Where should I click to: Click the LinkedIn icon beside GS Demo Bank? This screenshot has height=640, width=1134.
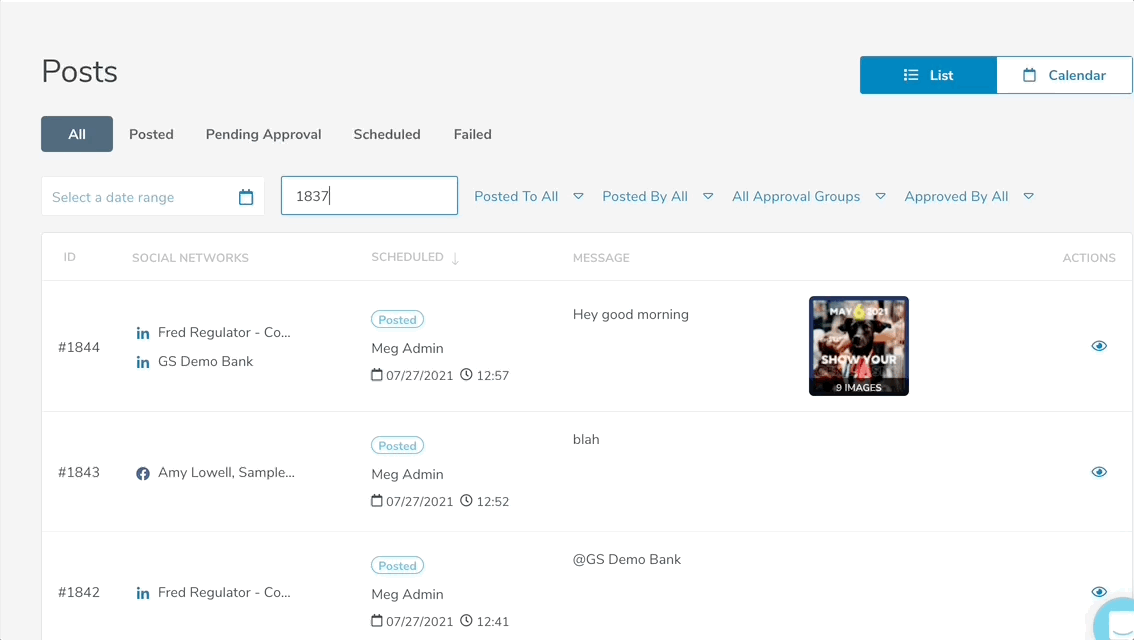[143, 362]
